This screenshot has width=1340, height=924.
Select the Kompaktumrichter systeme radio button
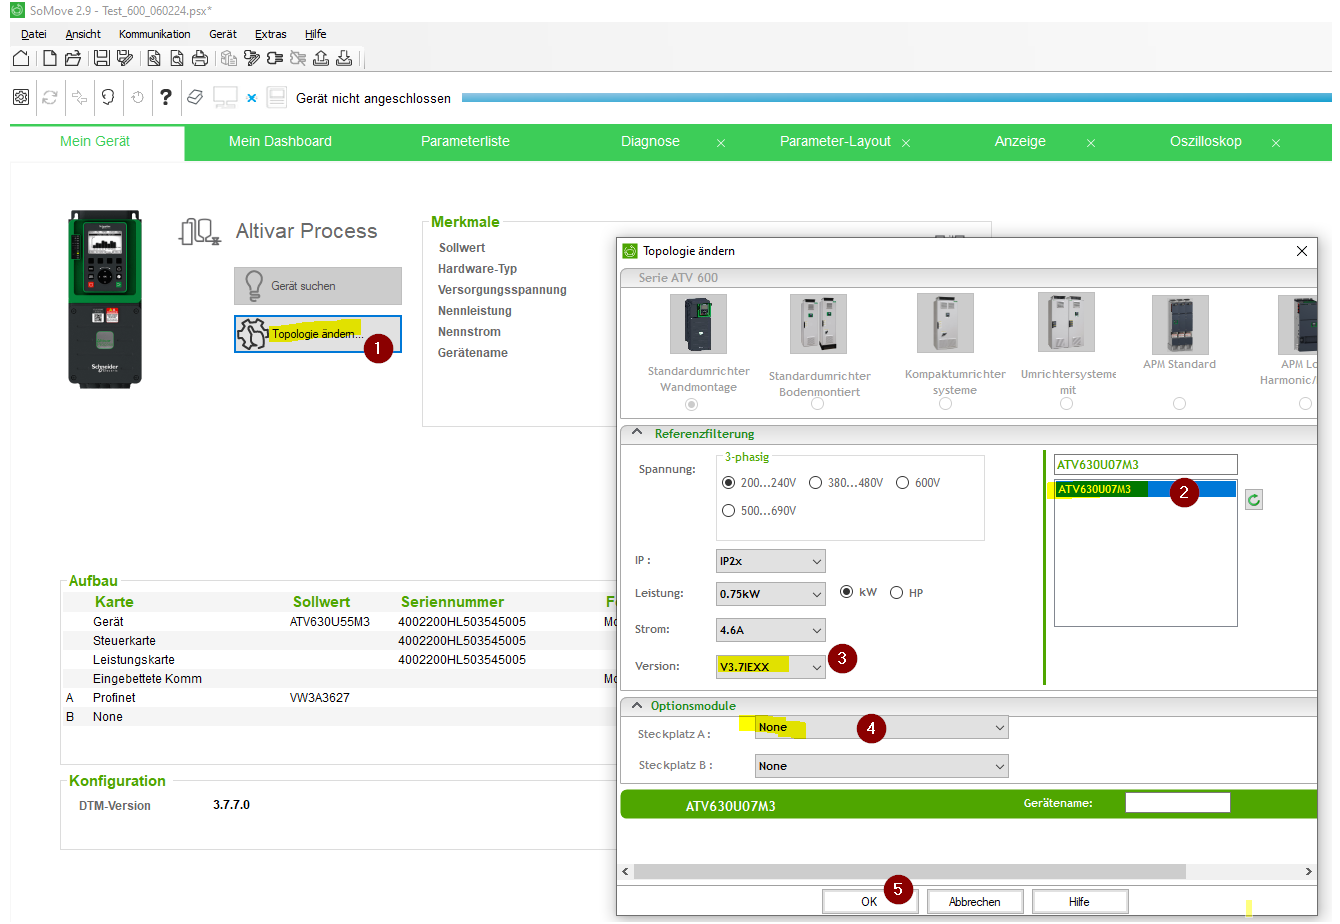coord(945,404)
